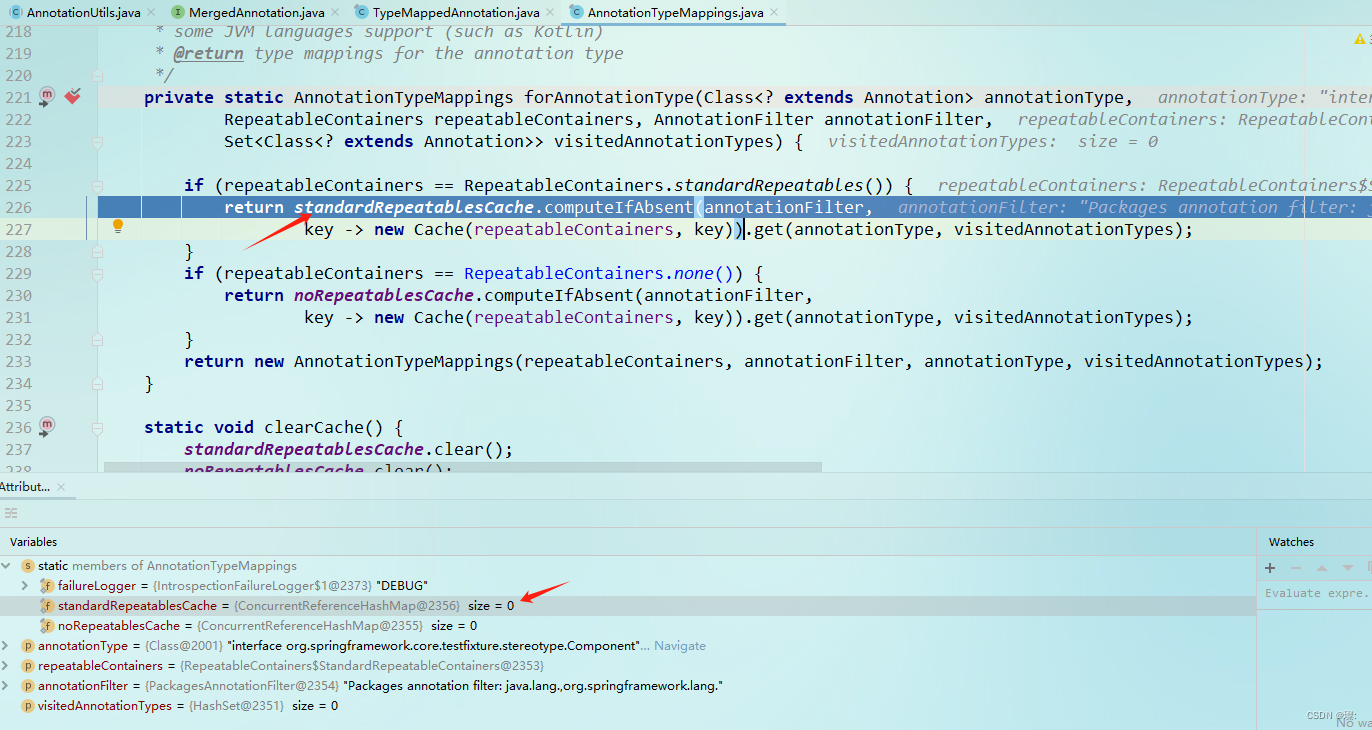Click TypeMappedAnnotation.java class file icon
The image size is (1372, 730).
362,13
